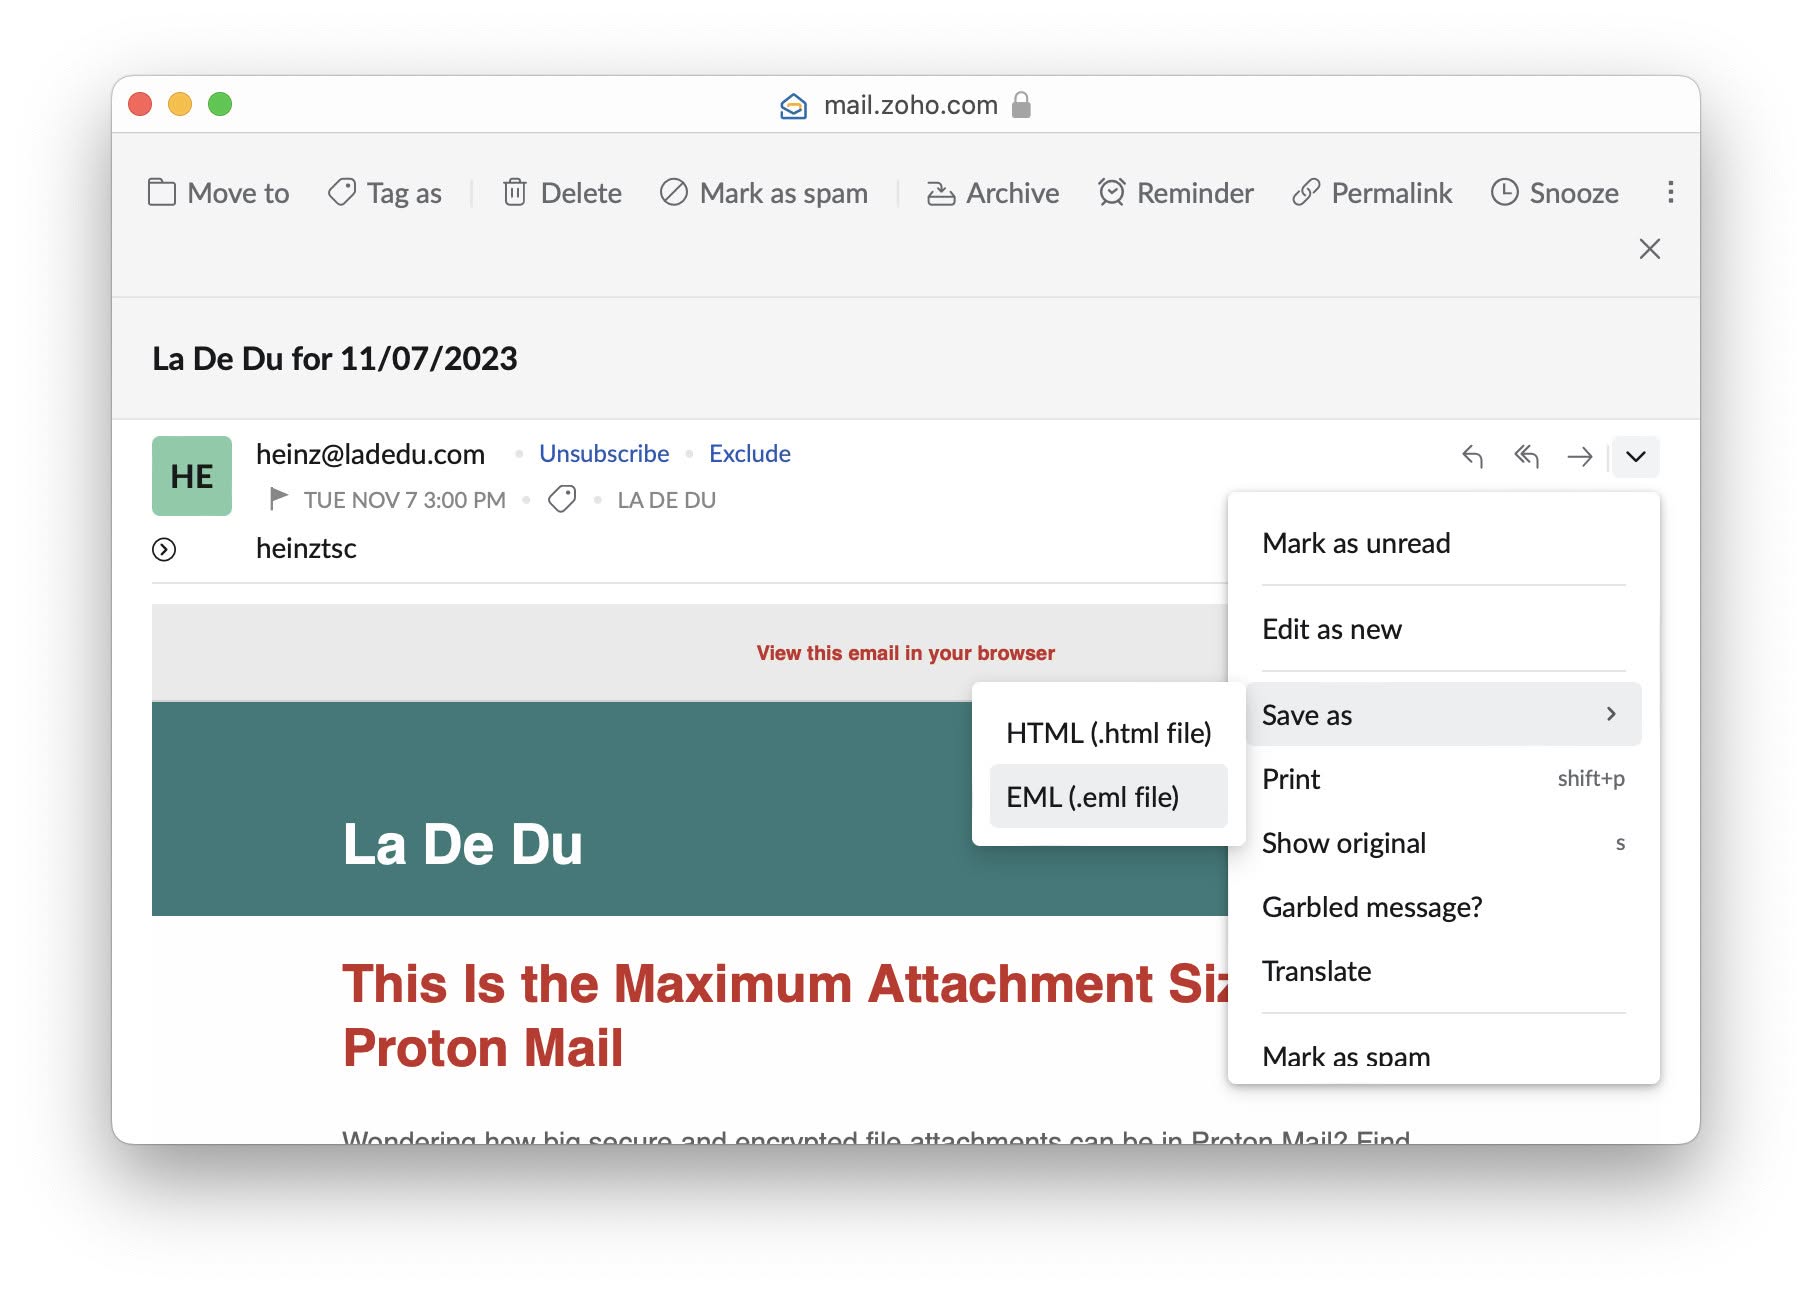1812x1292 pixels.
Task: Click the TUE NOV 7 3:00 PM timestamp
Action: pos(405,500)
